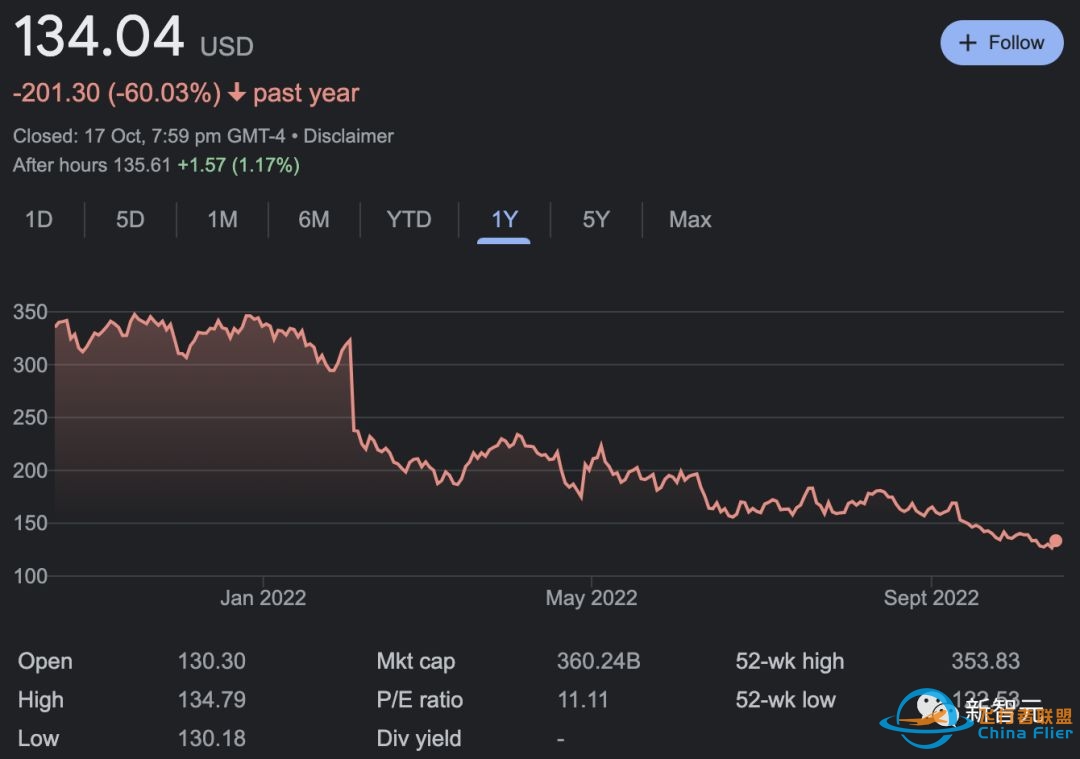The image size is (1080, 759).
Task: Click the plus icon in Follow button
Action: 967,43
